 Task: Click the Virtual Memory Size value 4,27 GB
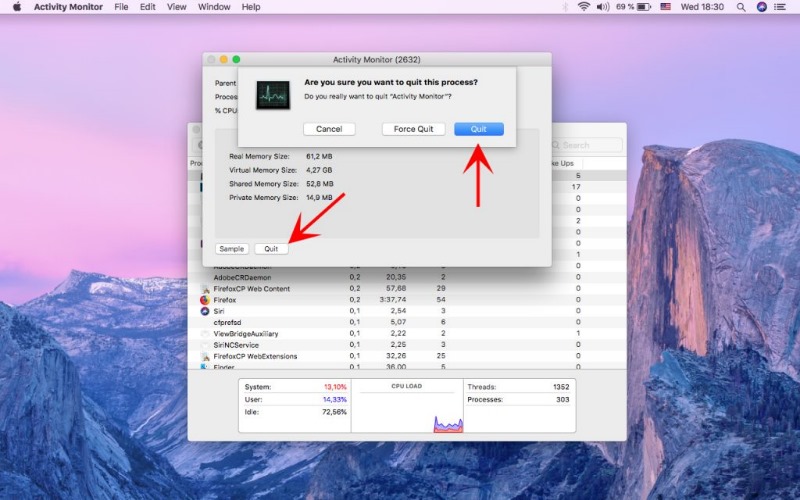click(319, 170)
